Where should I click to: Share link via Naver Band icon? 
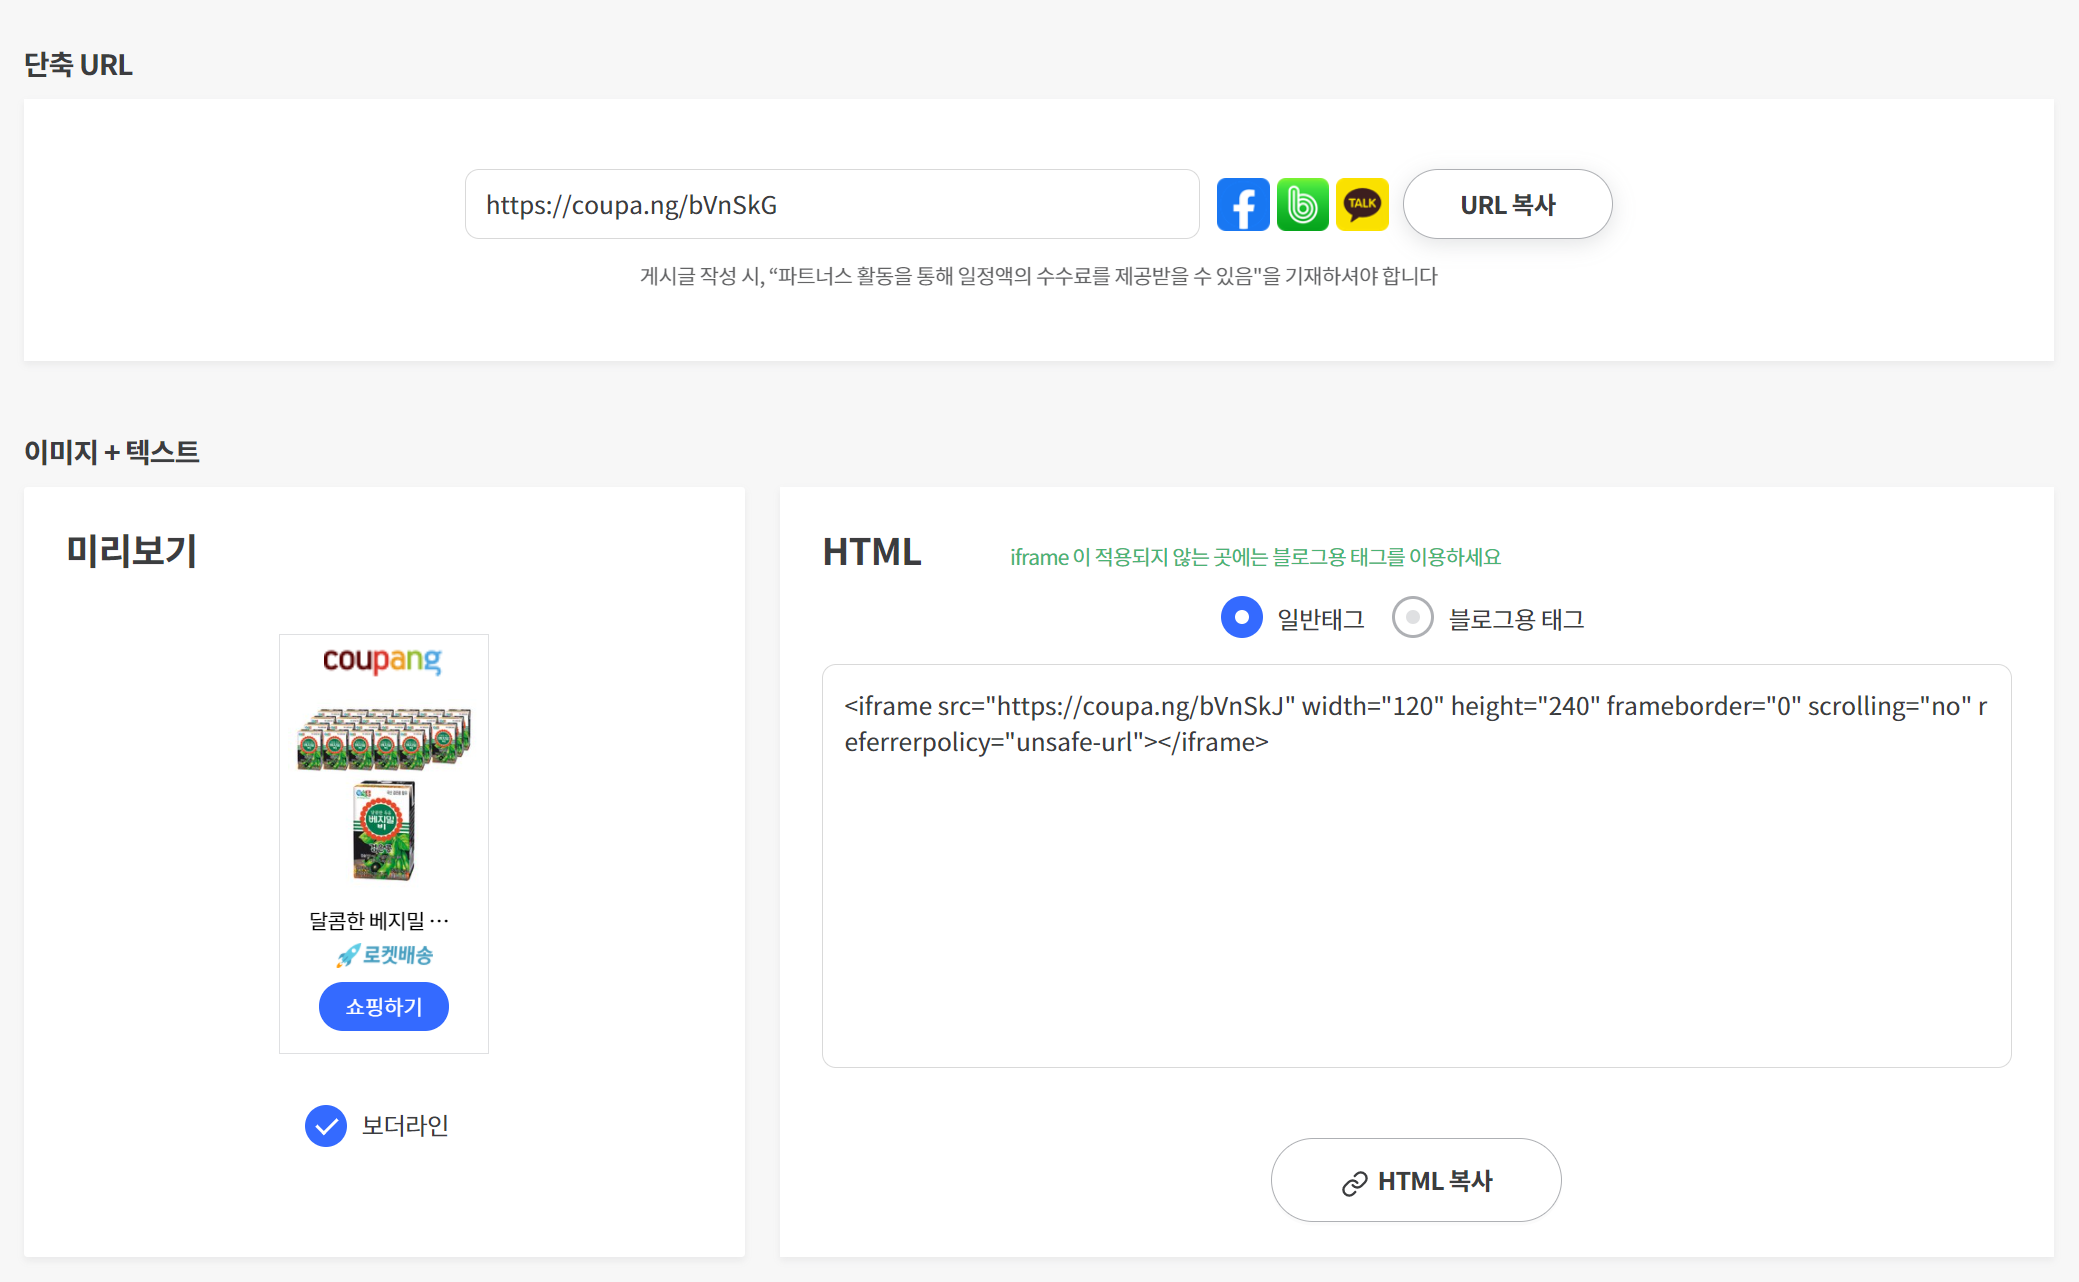[1302, 205]
